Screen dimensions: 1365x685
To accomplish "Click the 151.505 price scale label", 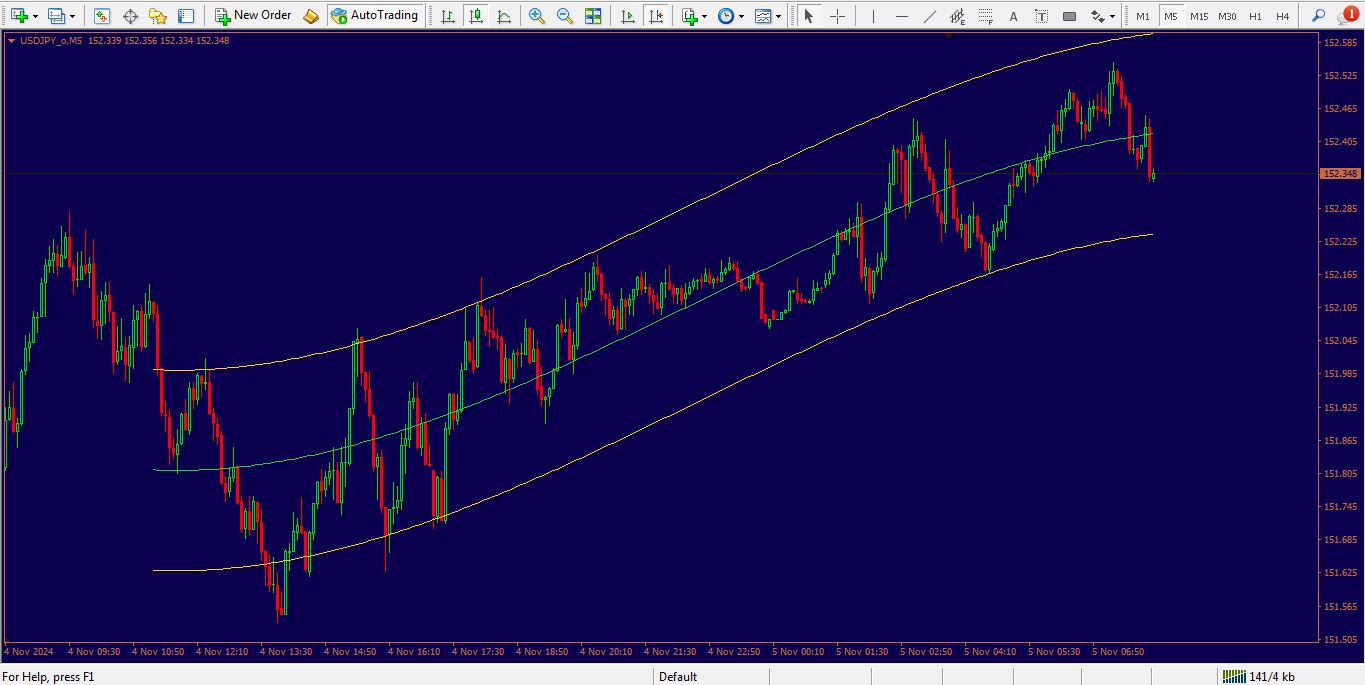I will [1339, 639].
